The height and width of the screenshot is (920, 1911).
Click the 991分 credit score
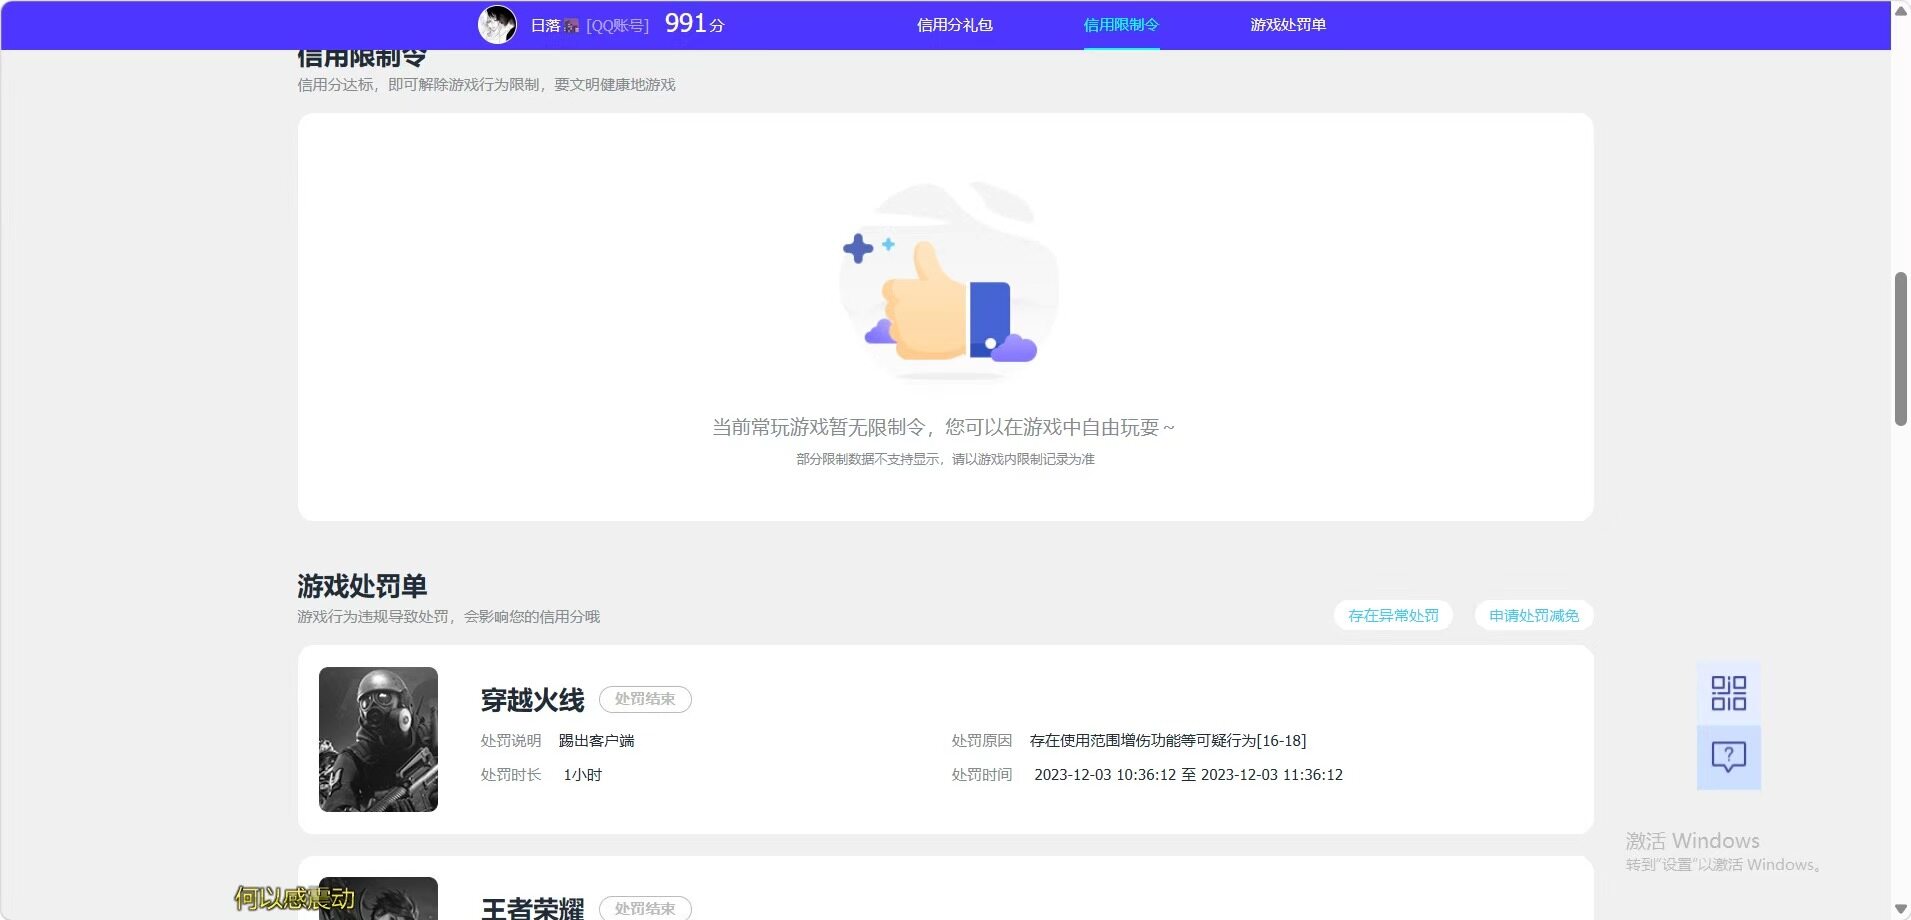pyautogui.click(x=694, y=24)
